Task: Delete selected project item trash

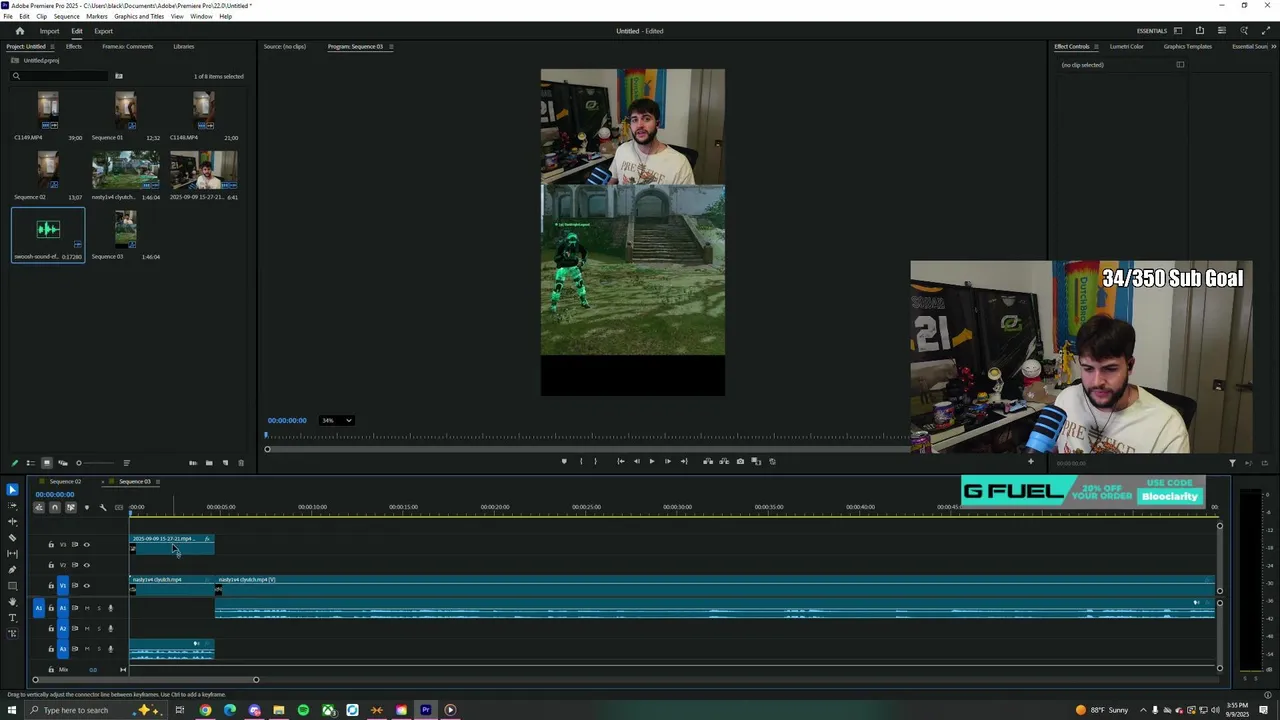Action: pos(241,463)
